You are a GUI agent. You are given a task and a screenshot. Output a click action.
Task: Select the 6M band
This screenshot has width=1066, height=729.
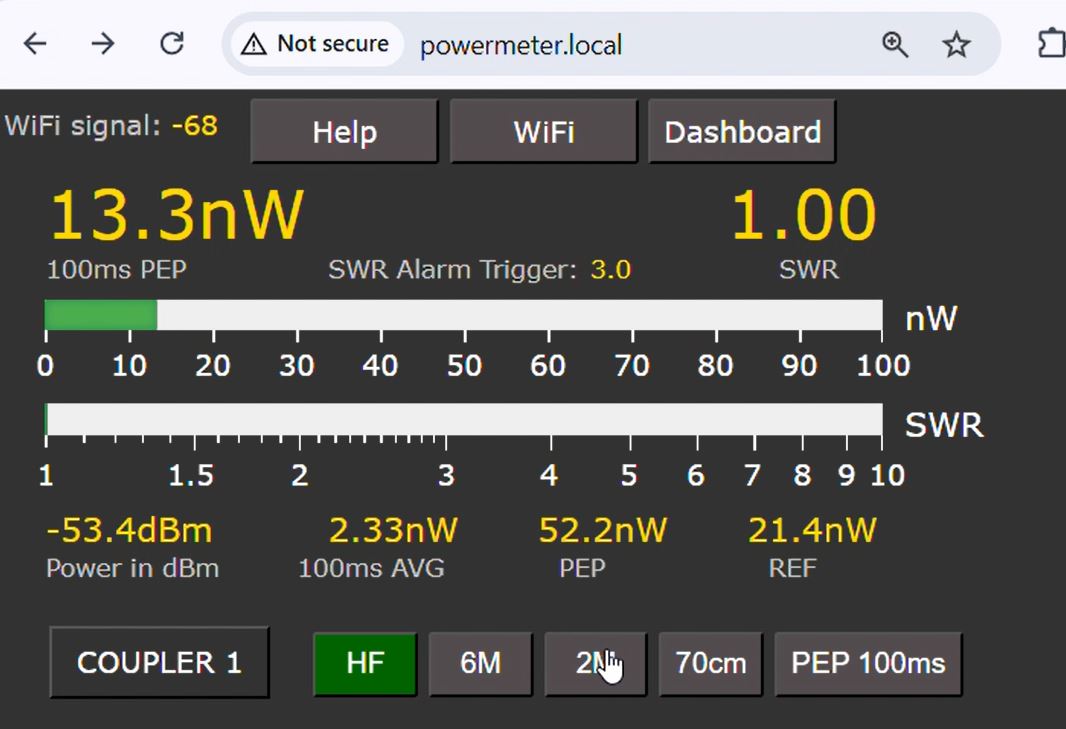click(x=480, y=663)
